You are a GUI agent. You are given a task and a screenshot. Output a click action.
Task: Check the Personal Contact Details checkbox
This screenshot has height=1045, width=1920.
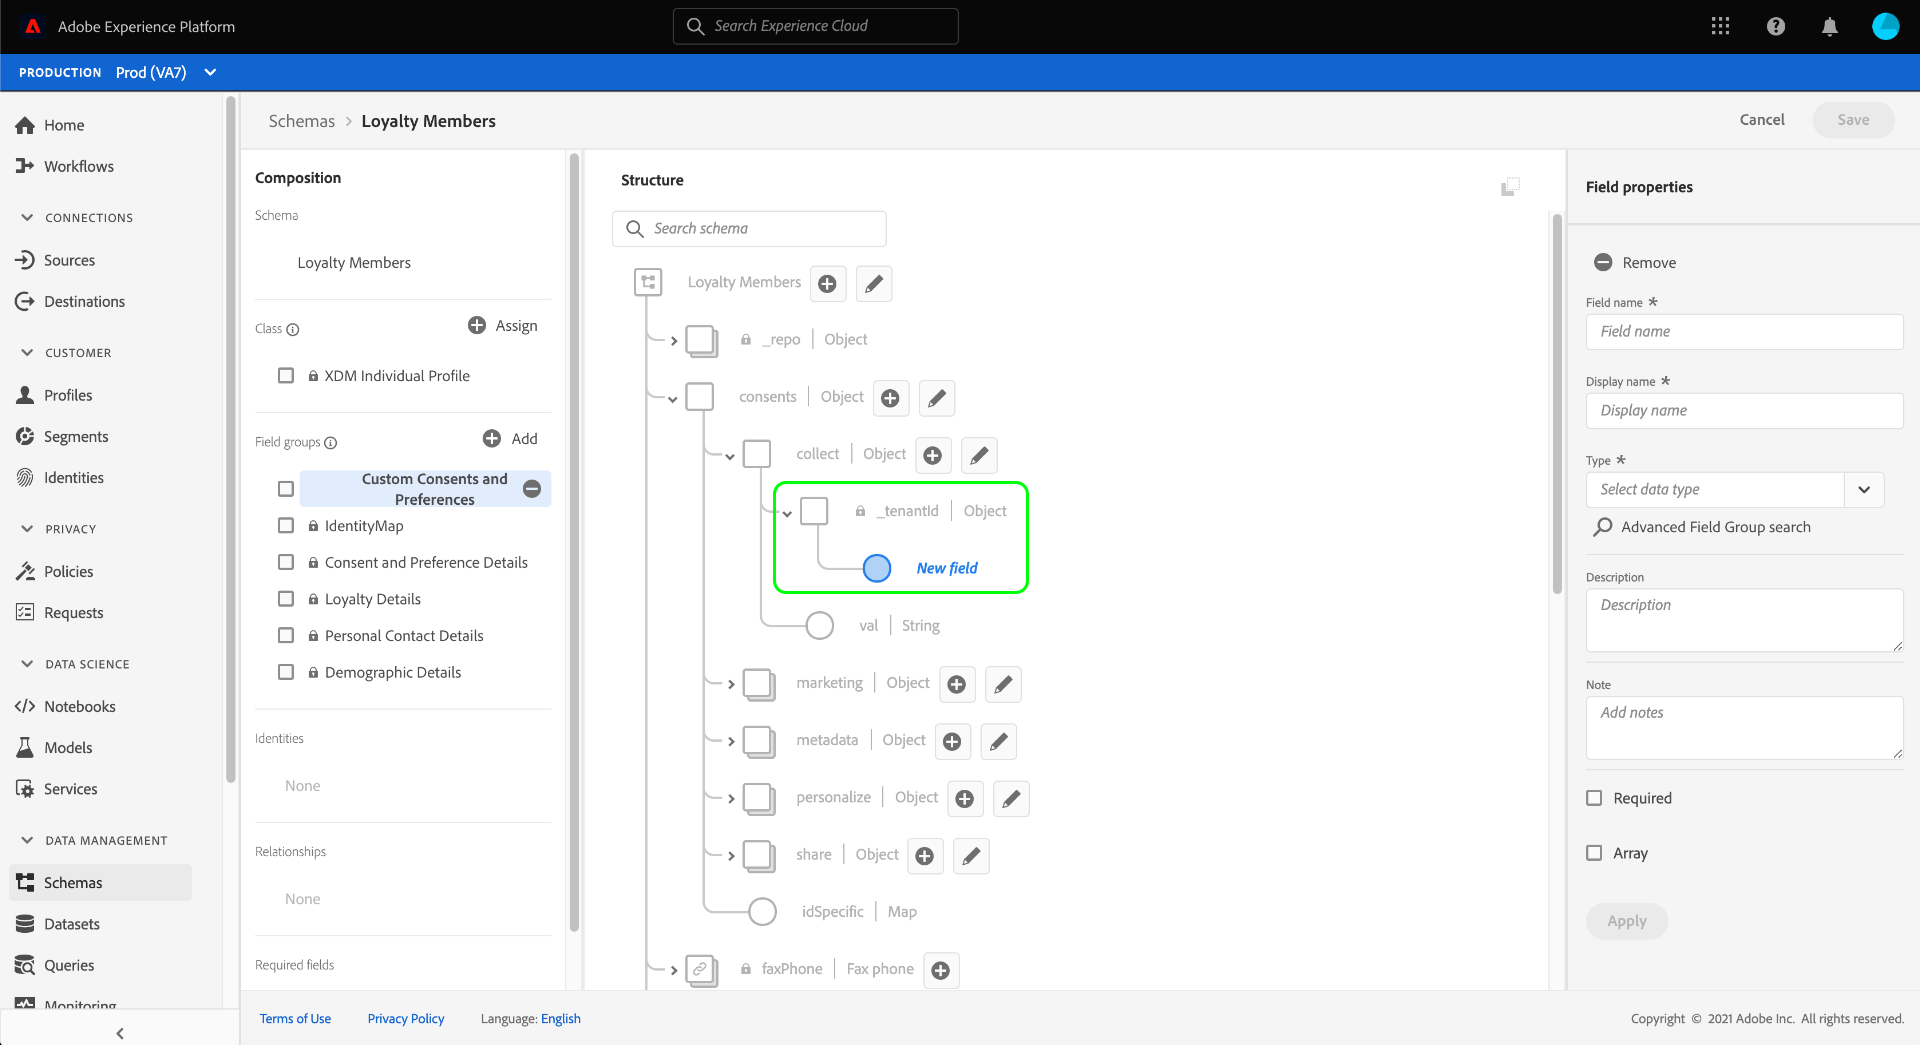286,636
